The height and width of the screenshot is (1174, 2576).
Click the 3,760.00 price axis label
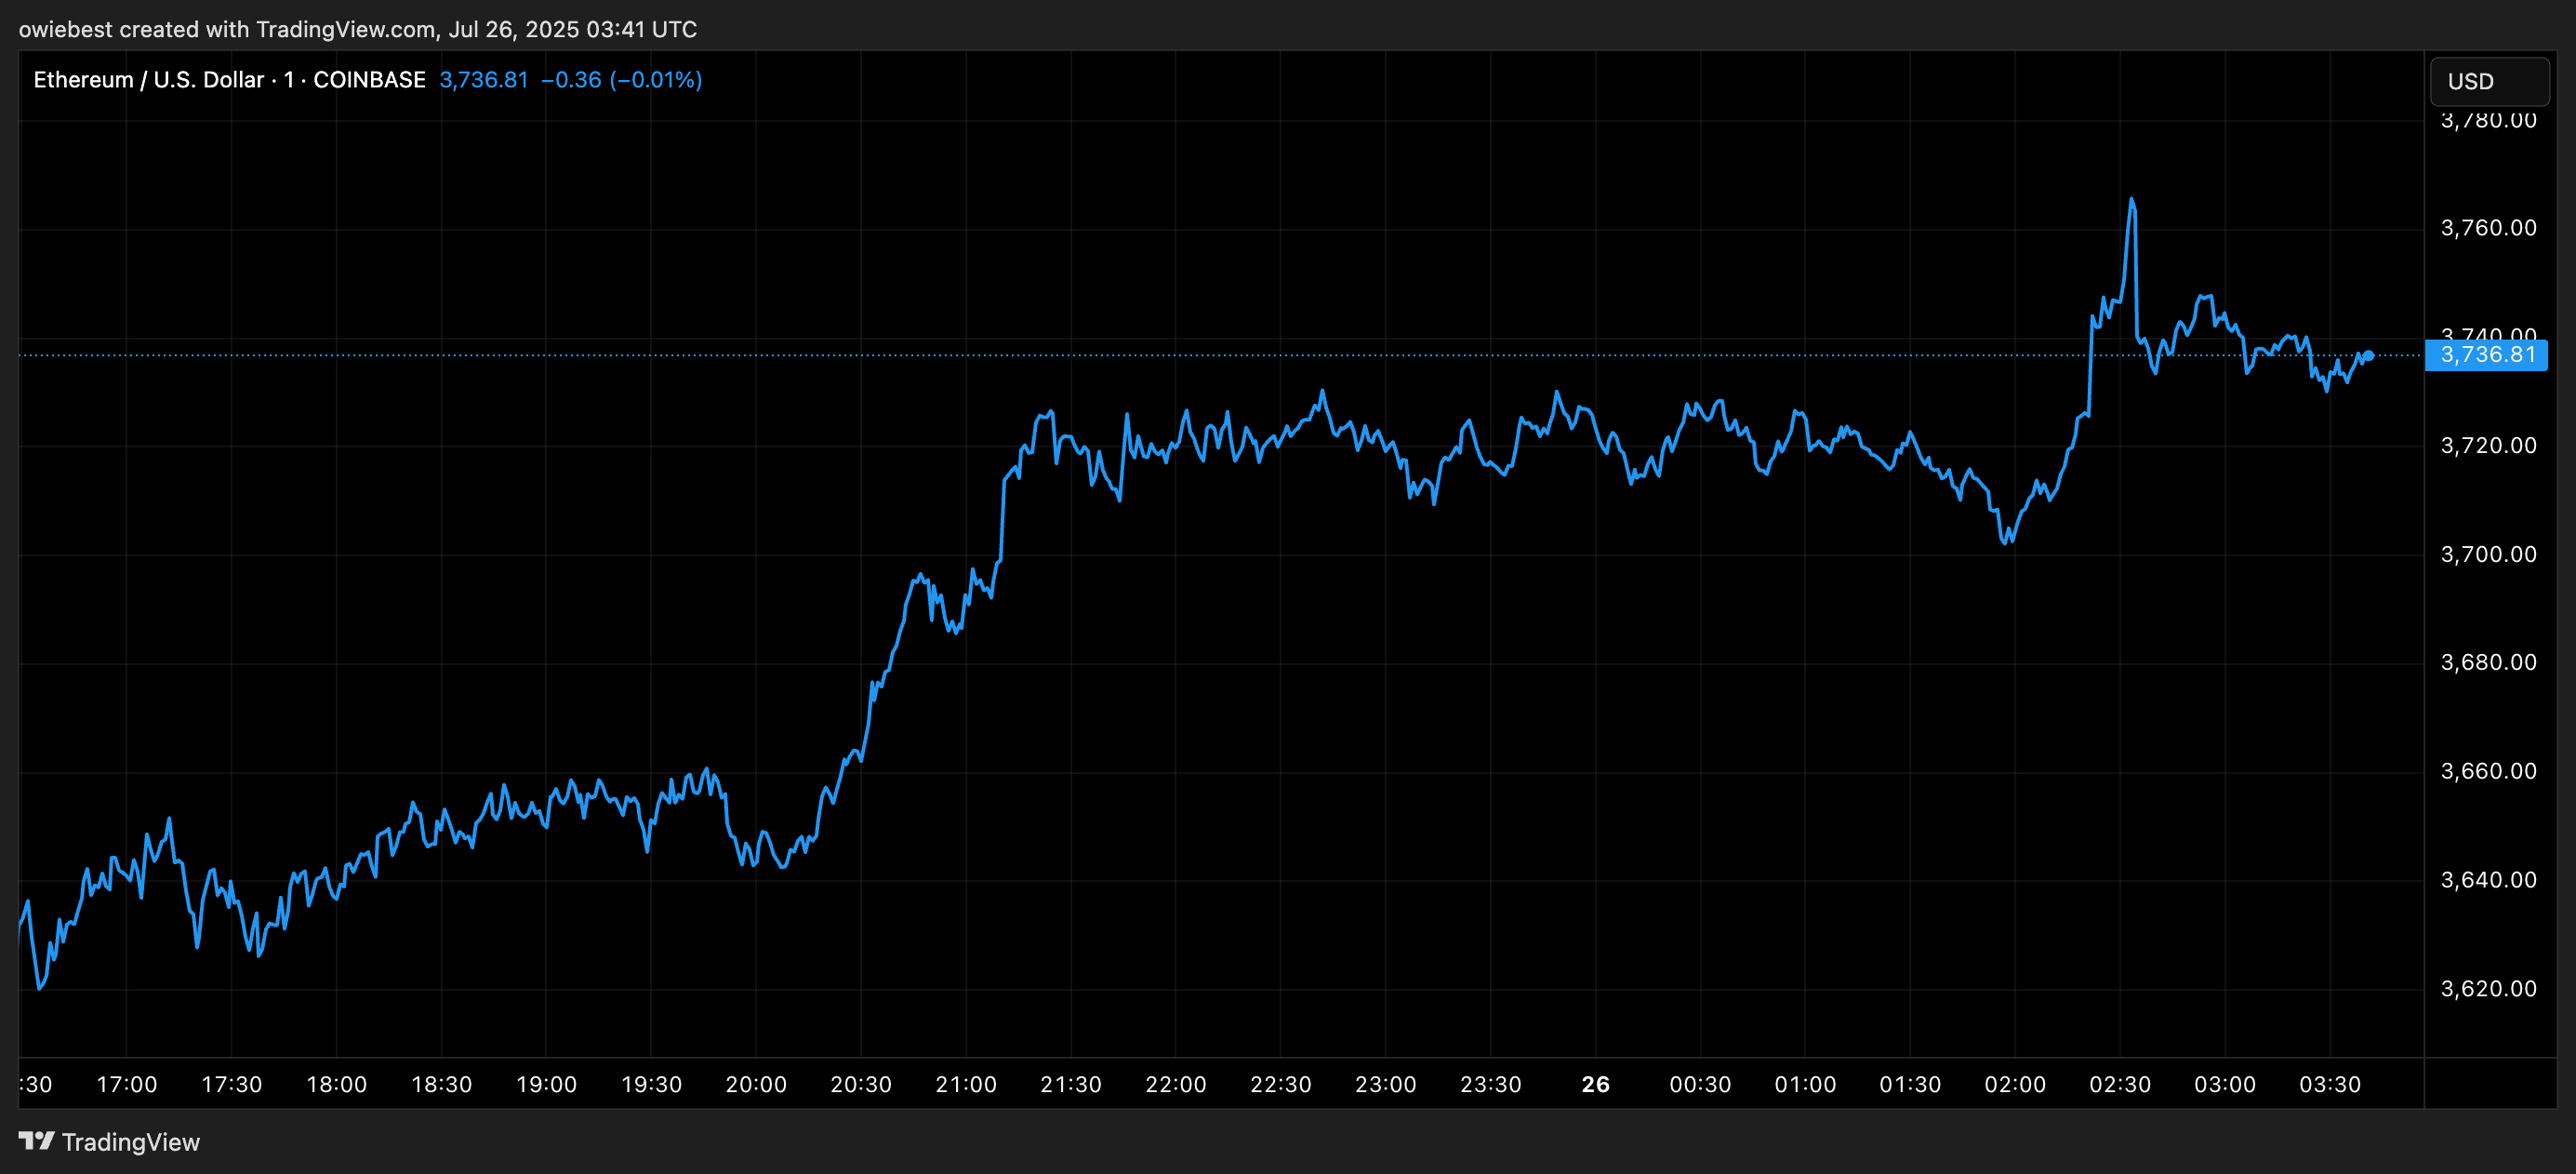2489,228
